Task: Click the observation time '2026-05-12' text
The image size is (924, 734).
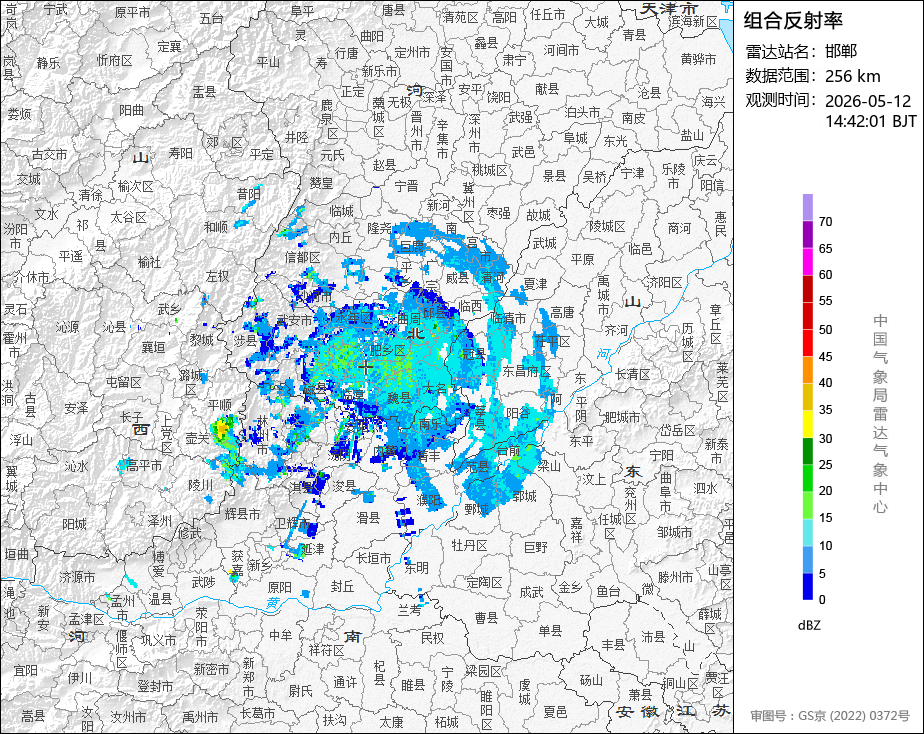Action: pos(867,101)
